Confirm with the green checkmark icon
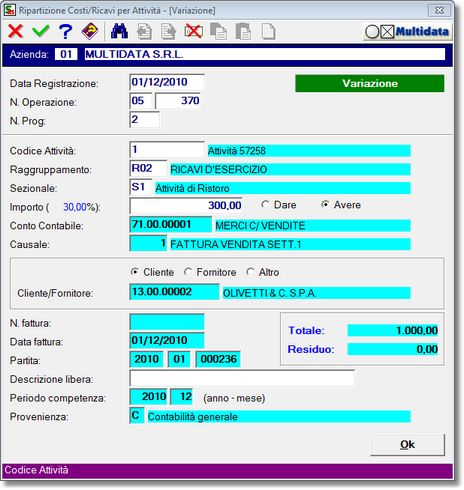Screen dimensions: 464x490 (x=41, y=31)
